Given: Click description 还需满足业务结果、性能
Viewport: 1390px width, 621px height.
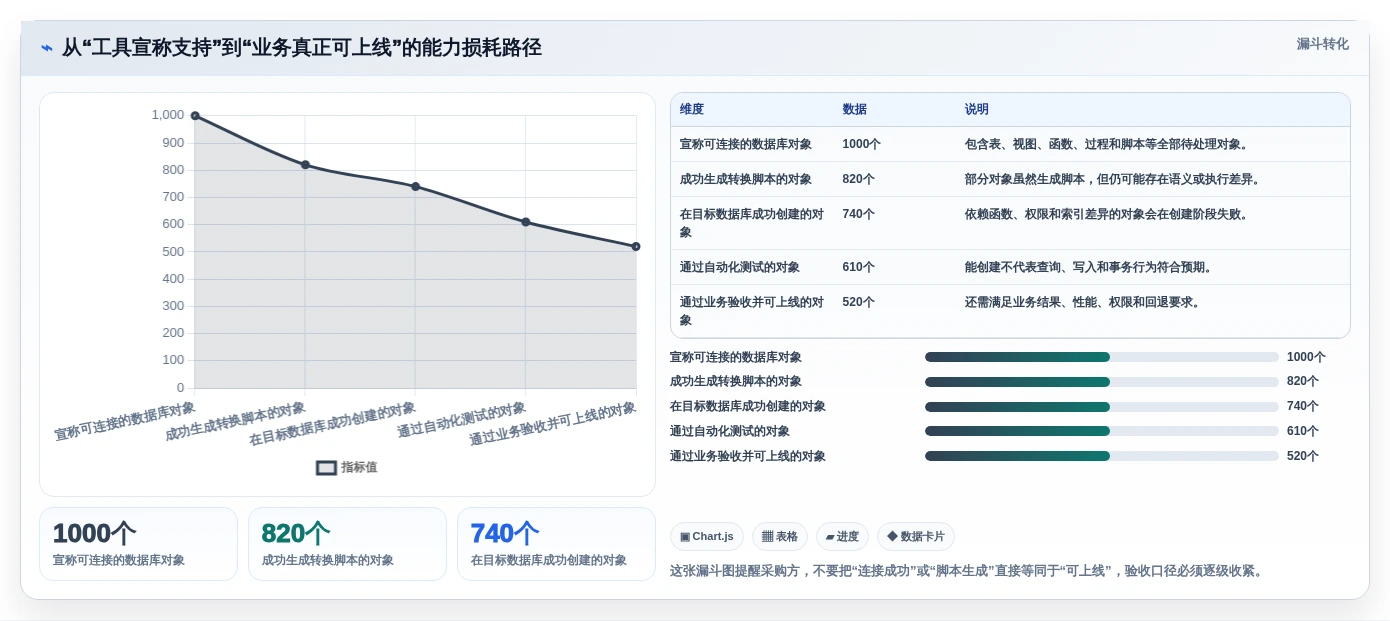Looking at the screenshot, I should (x=1083, y=302).
